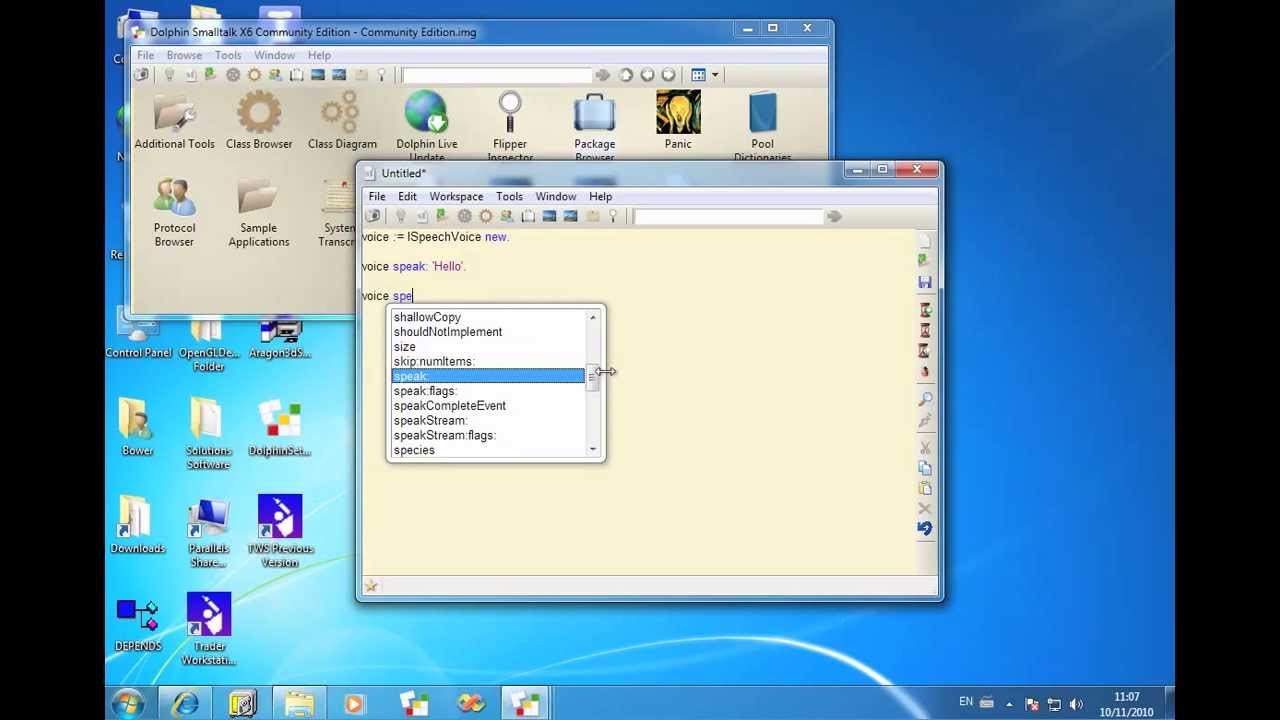Open the Workspace menu

456,196
